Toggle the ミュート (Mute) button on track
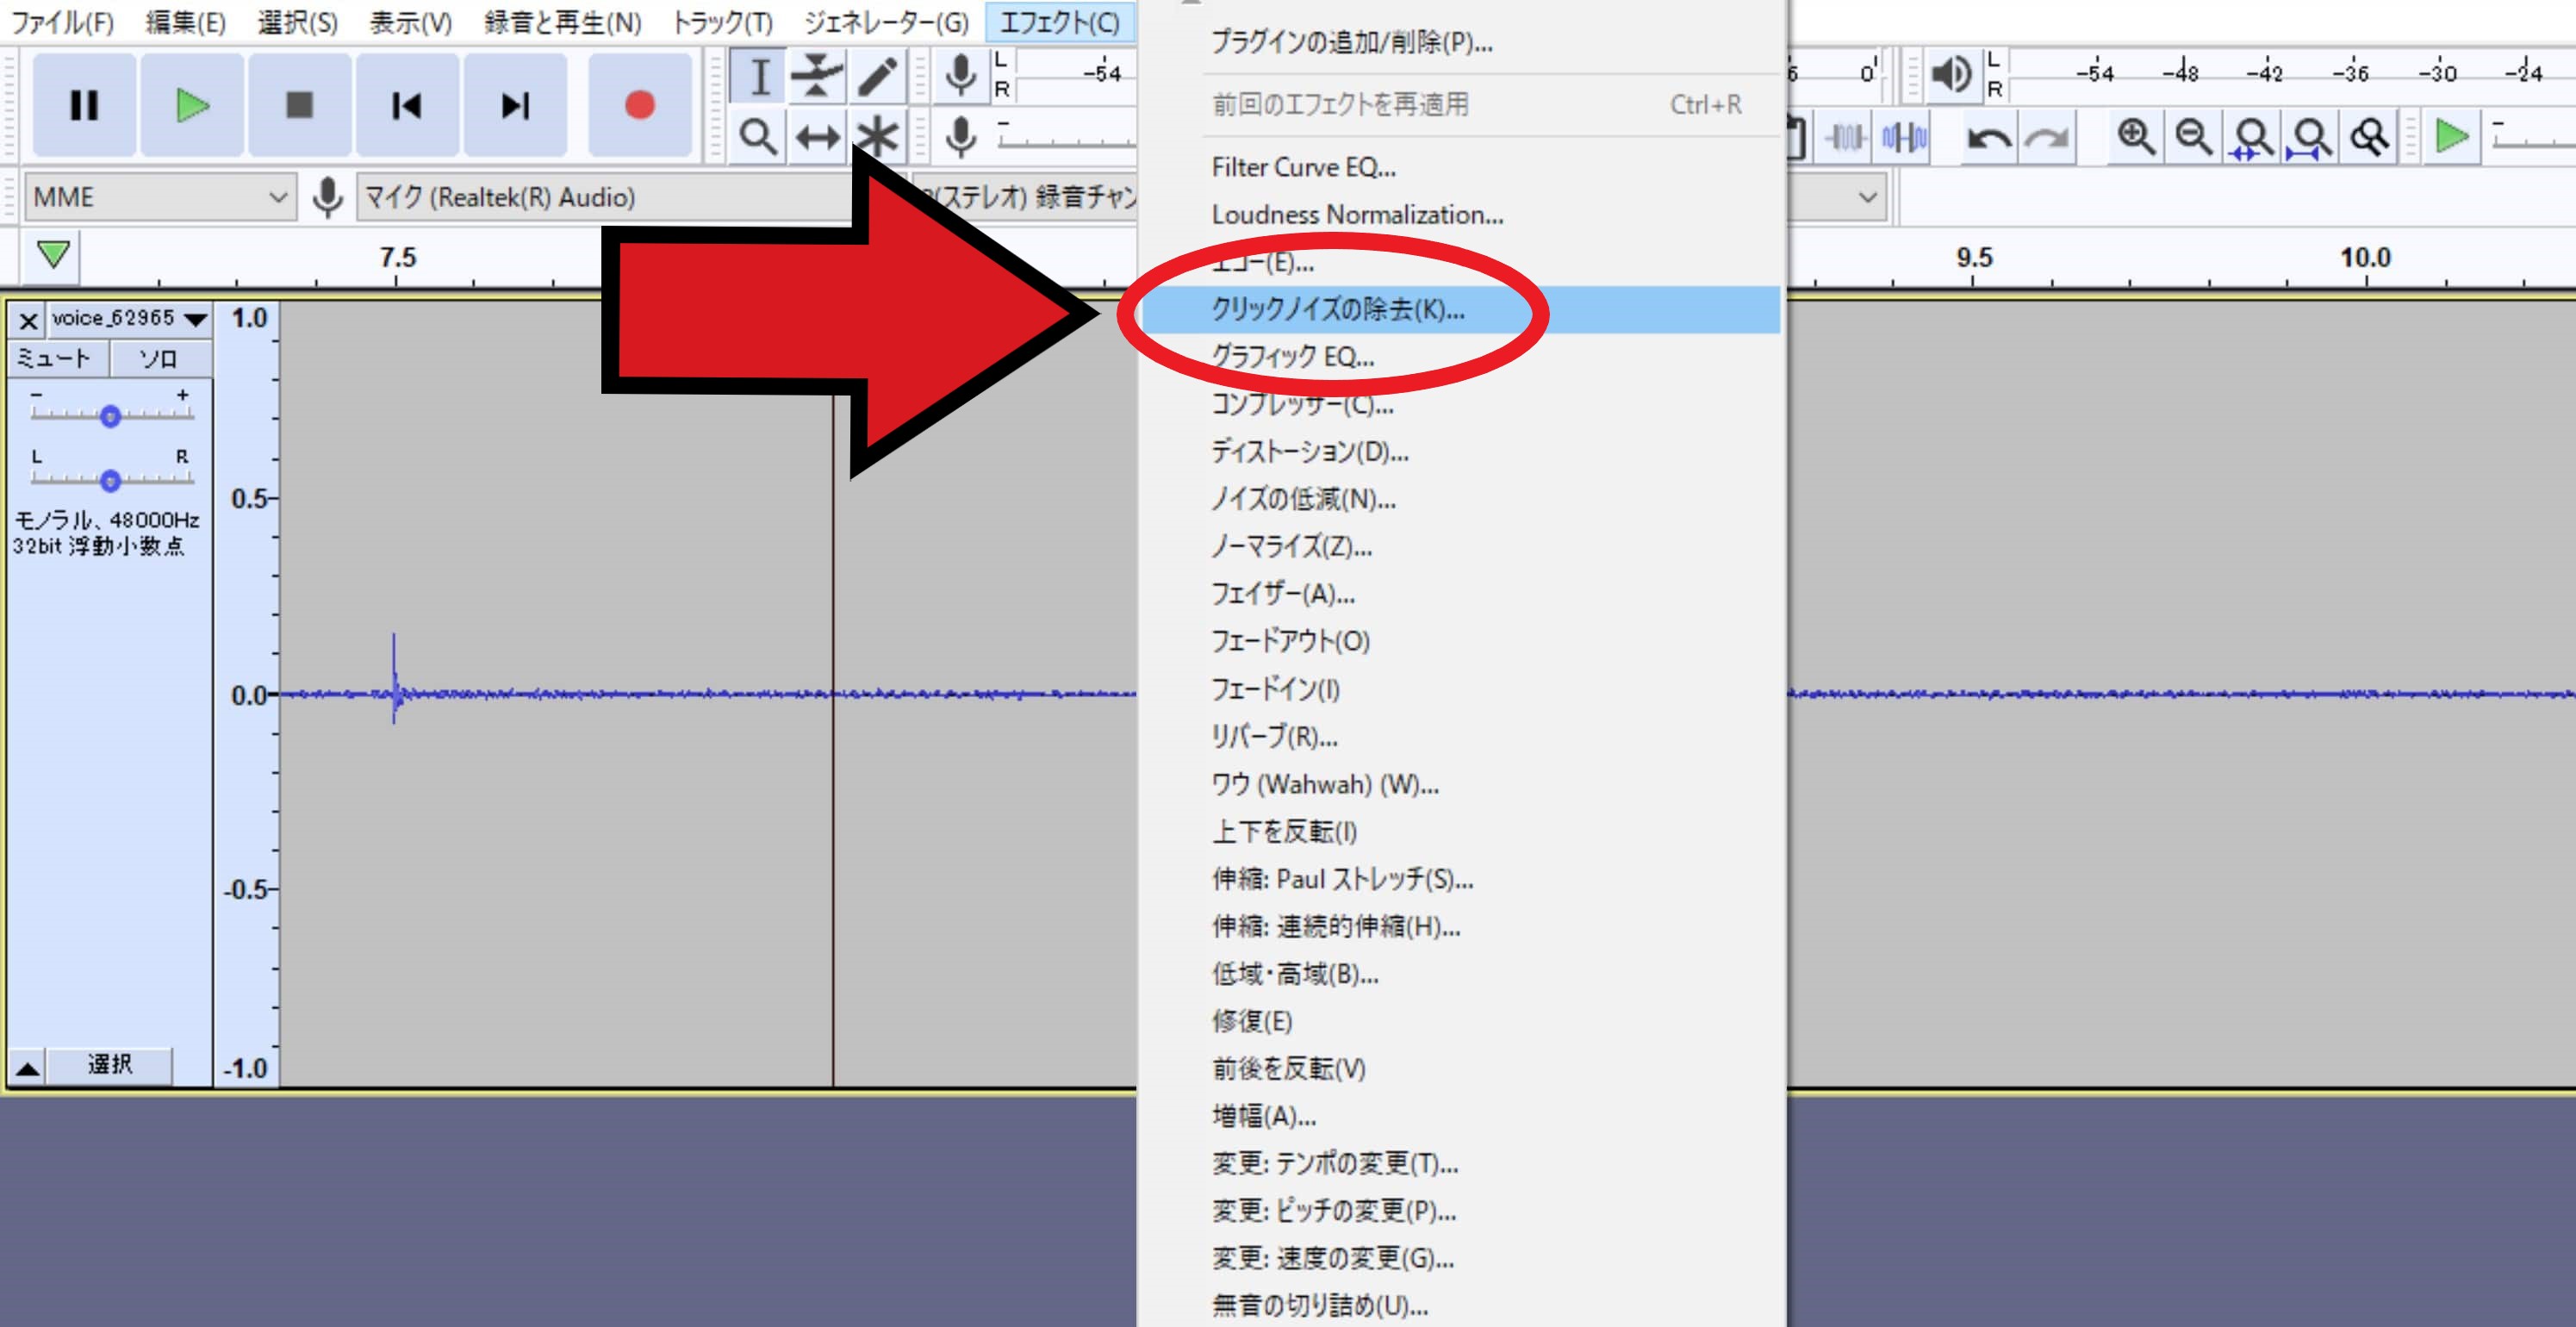This screenshot has width=2576, height=1327. click(x=56, y=358)
